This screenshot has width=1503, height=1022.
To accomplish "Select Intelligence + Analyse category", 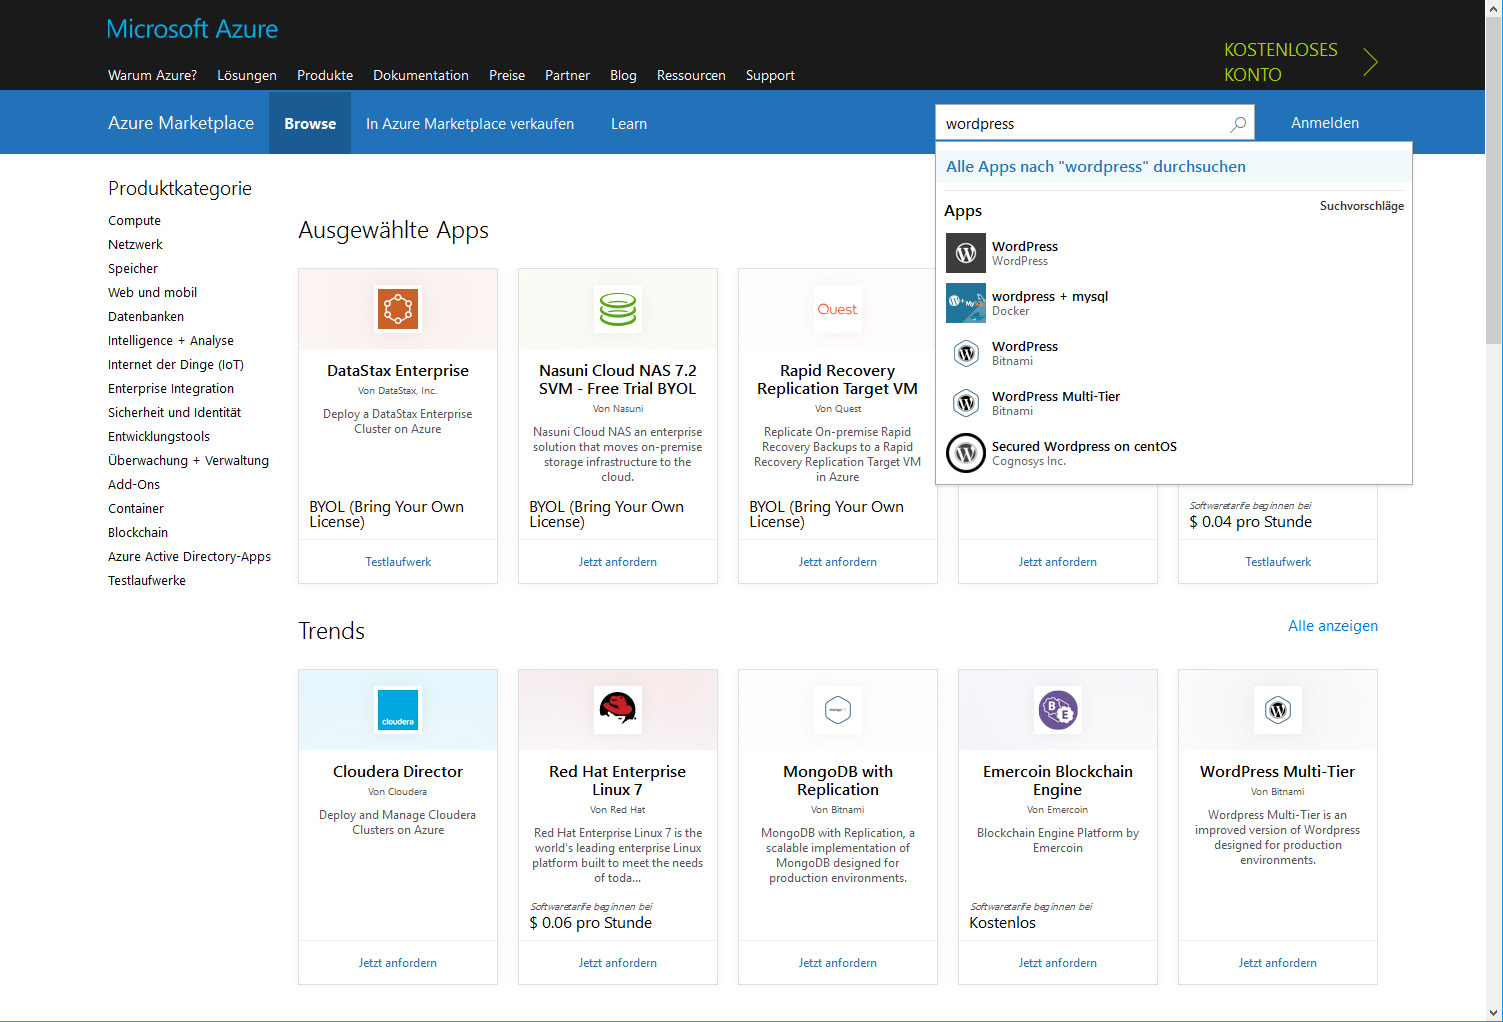I will point(171,341).
